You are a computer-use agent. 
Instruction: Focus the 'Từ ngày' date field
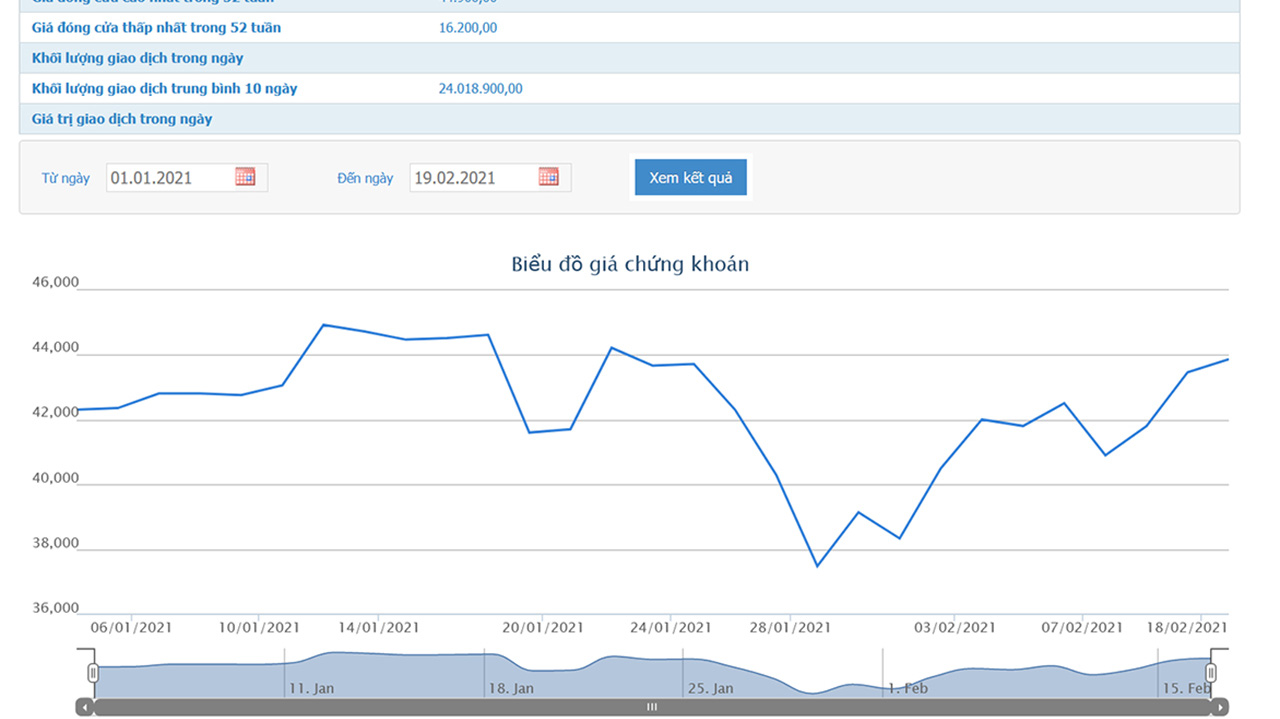168,178
